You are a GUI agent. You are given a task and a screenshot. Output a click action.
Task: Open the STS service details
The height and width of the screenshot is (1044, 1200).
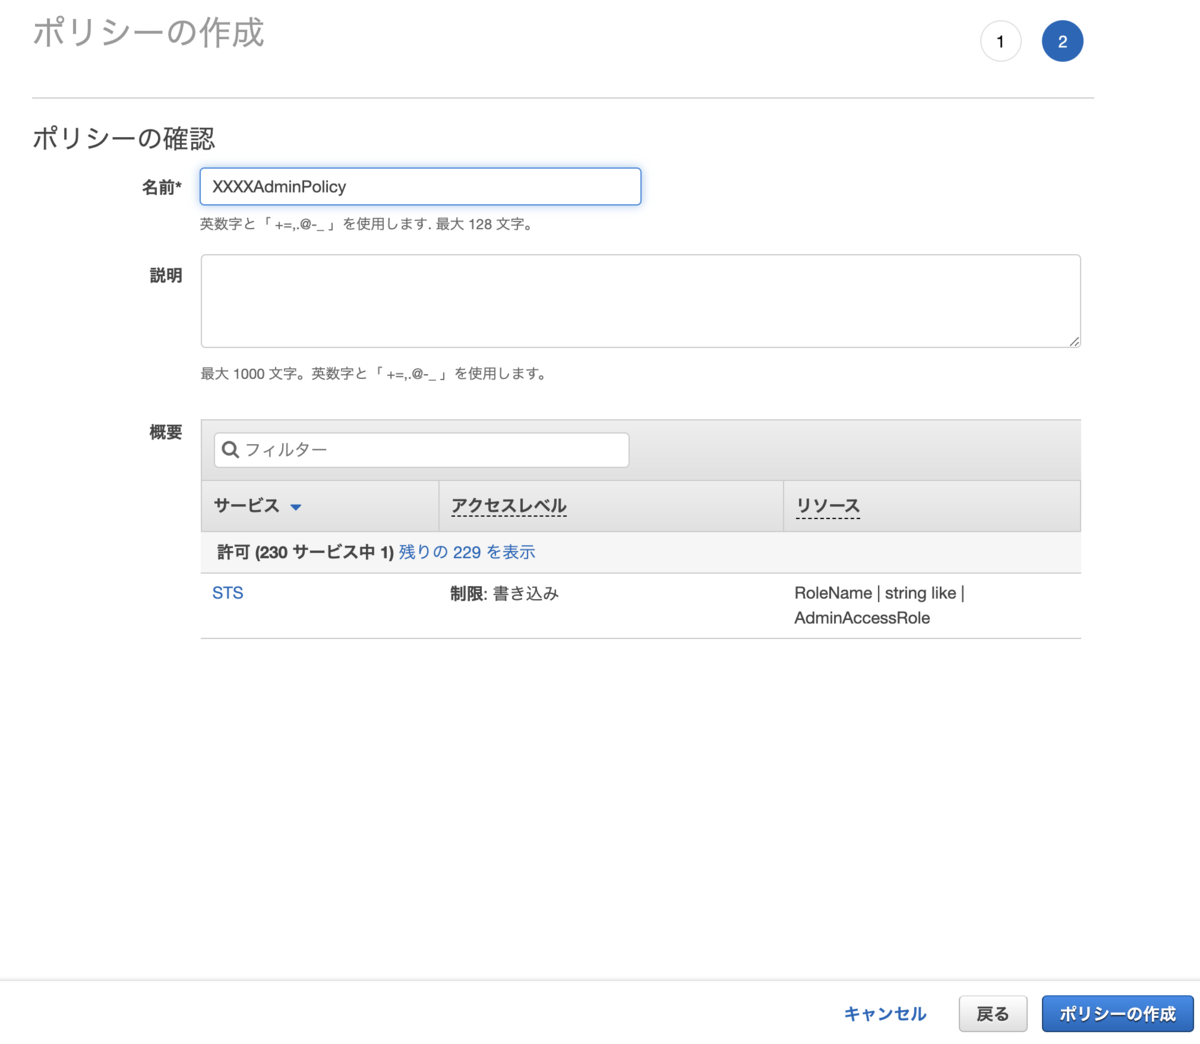point(227,592)
